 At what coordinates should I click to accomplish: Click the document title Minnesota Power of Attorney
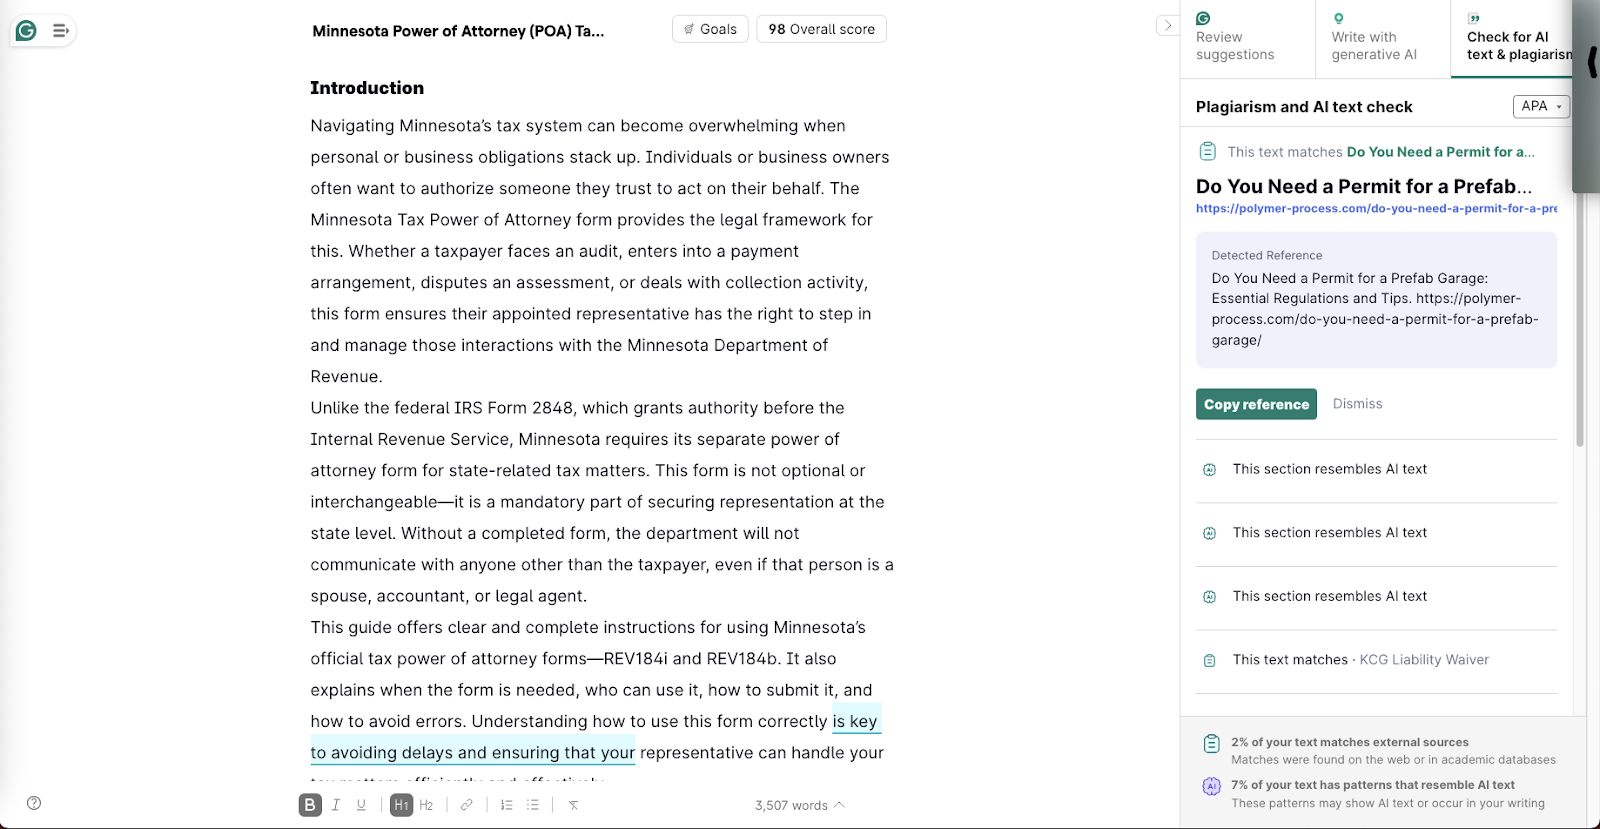(458, 31)
